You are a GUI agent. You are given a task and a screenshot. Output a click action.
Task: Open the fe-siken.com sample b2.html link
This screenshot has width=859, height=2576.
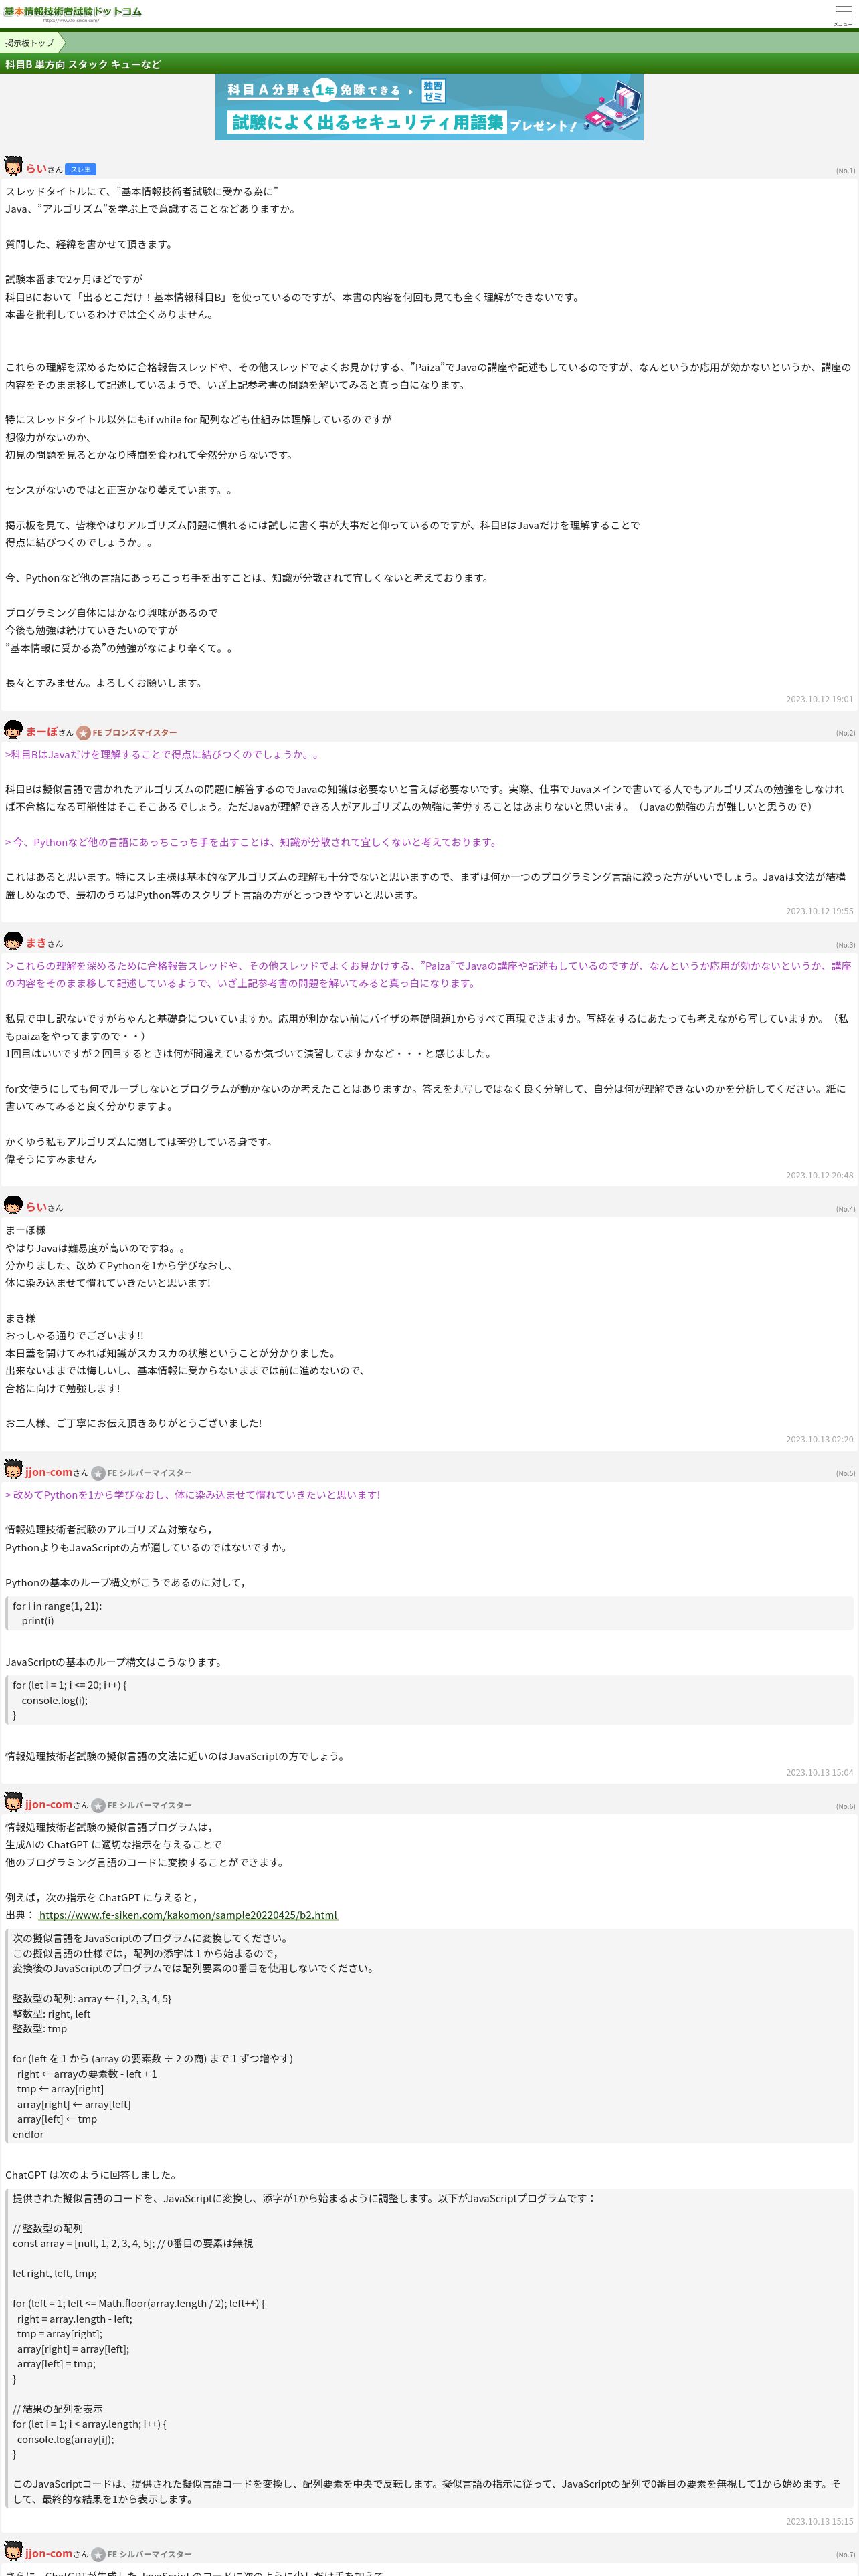[188, 1914]
